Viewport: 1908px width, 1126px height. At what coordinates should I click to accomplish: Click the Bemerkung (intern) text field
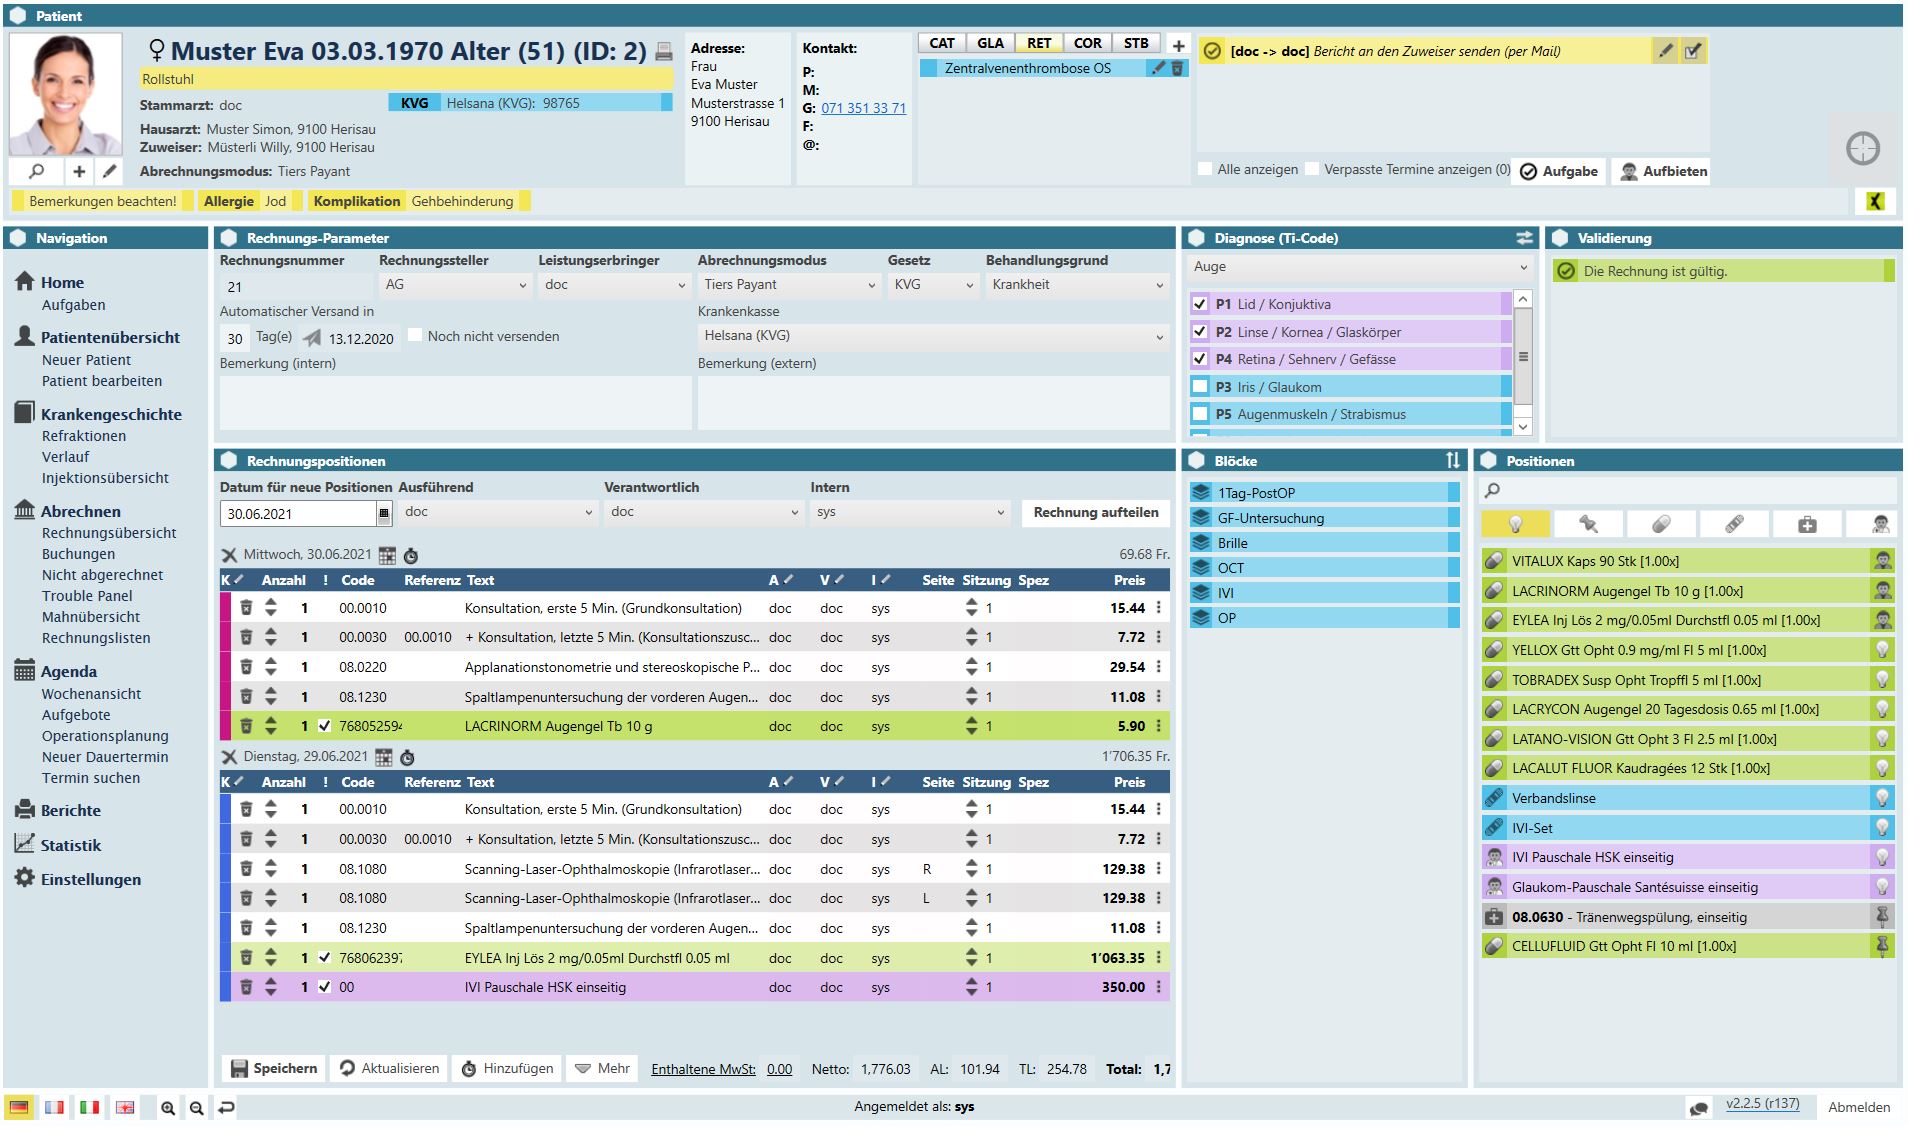[455, 402]
